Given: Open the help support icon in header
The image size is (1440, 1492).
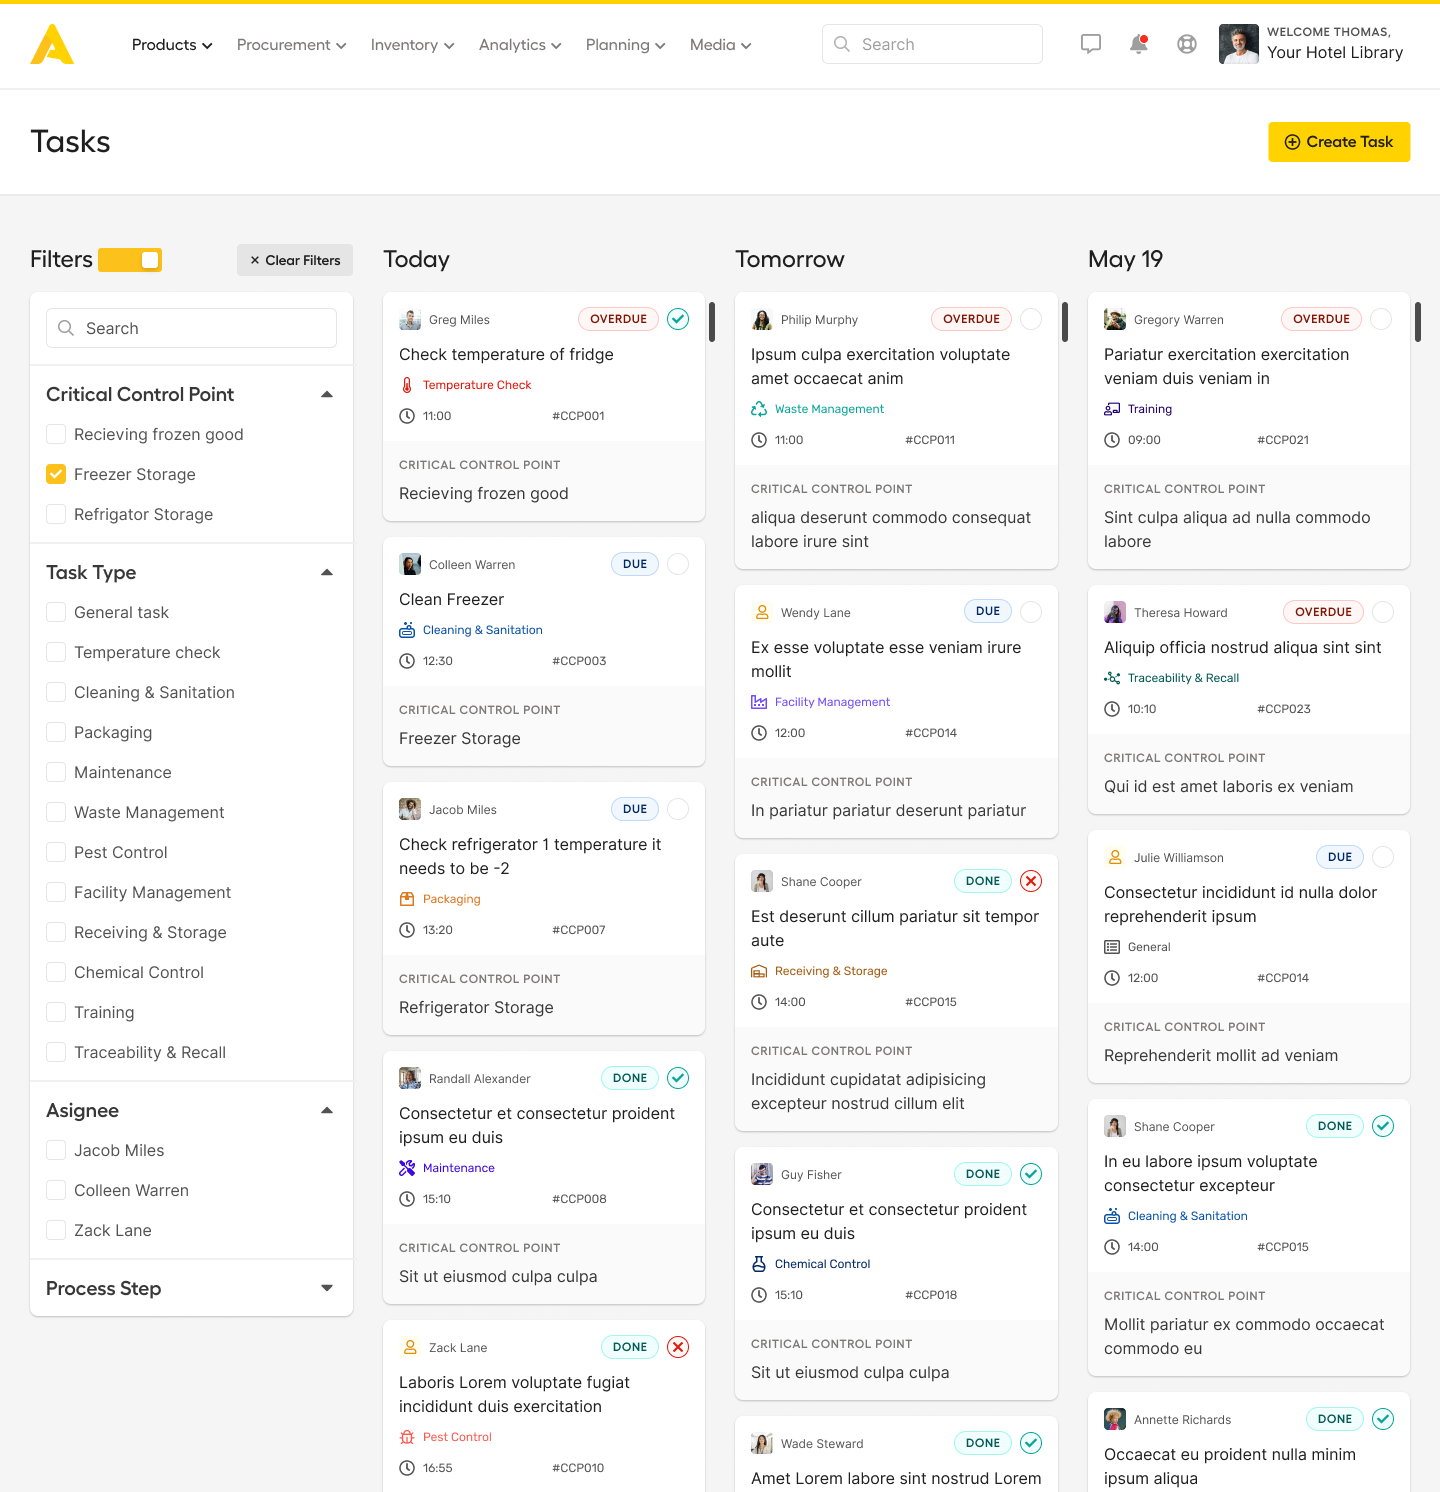Looking at the screenshot, I should click(x=1187, y=44).
